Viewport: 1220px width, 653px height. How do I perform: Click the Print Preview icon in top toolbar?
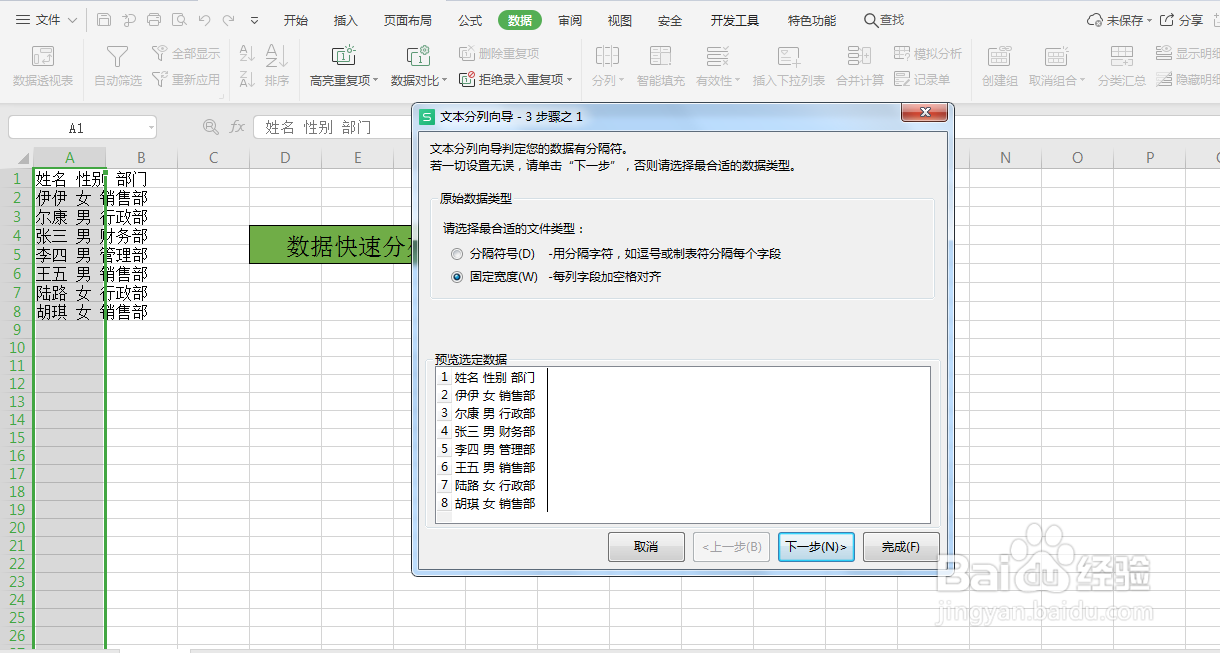coord(178,20)
